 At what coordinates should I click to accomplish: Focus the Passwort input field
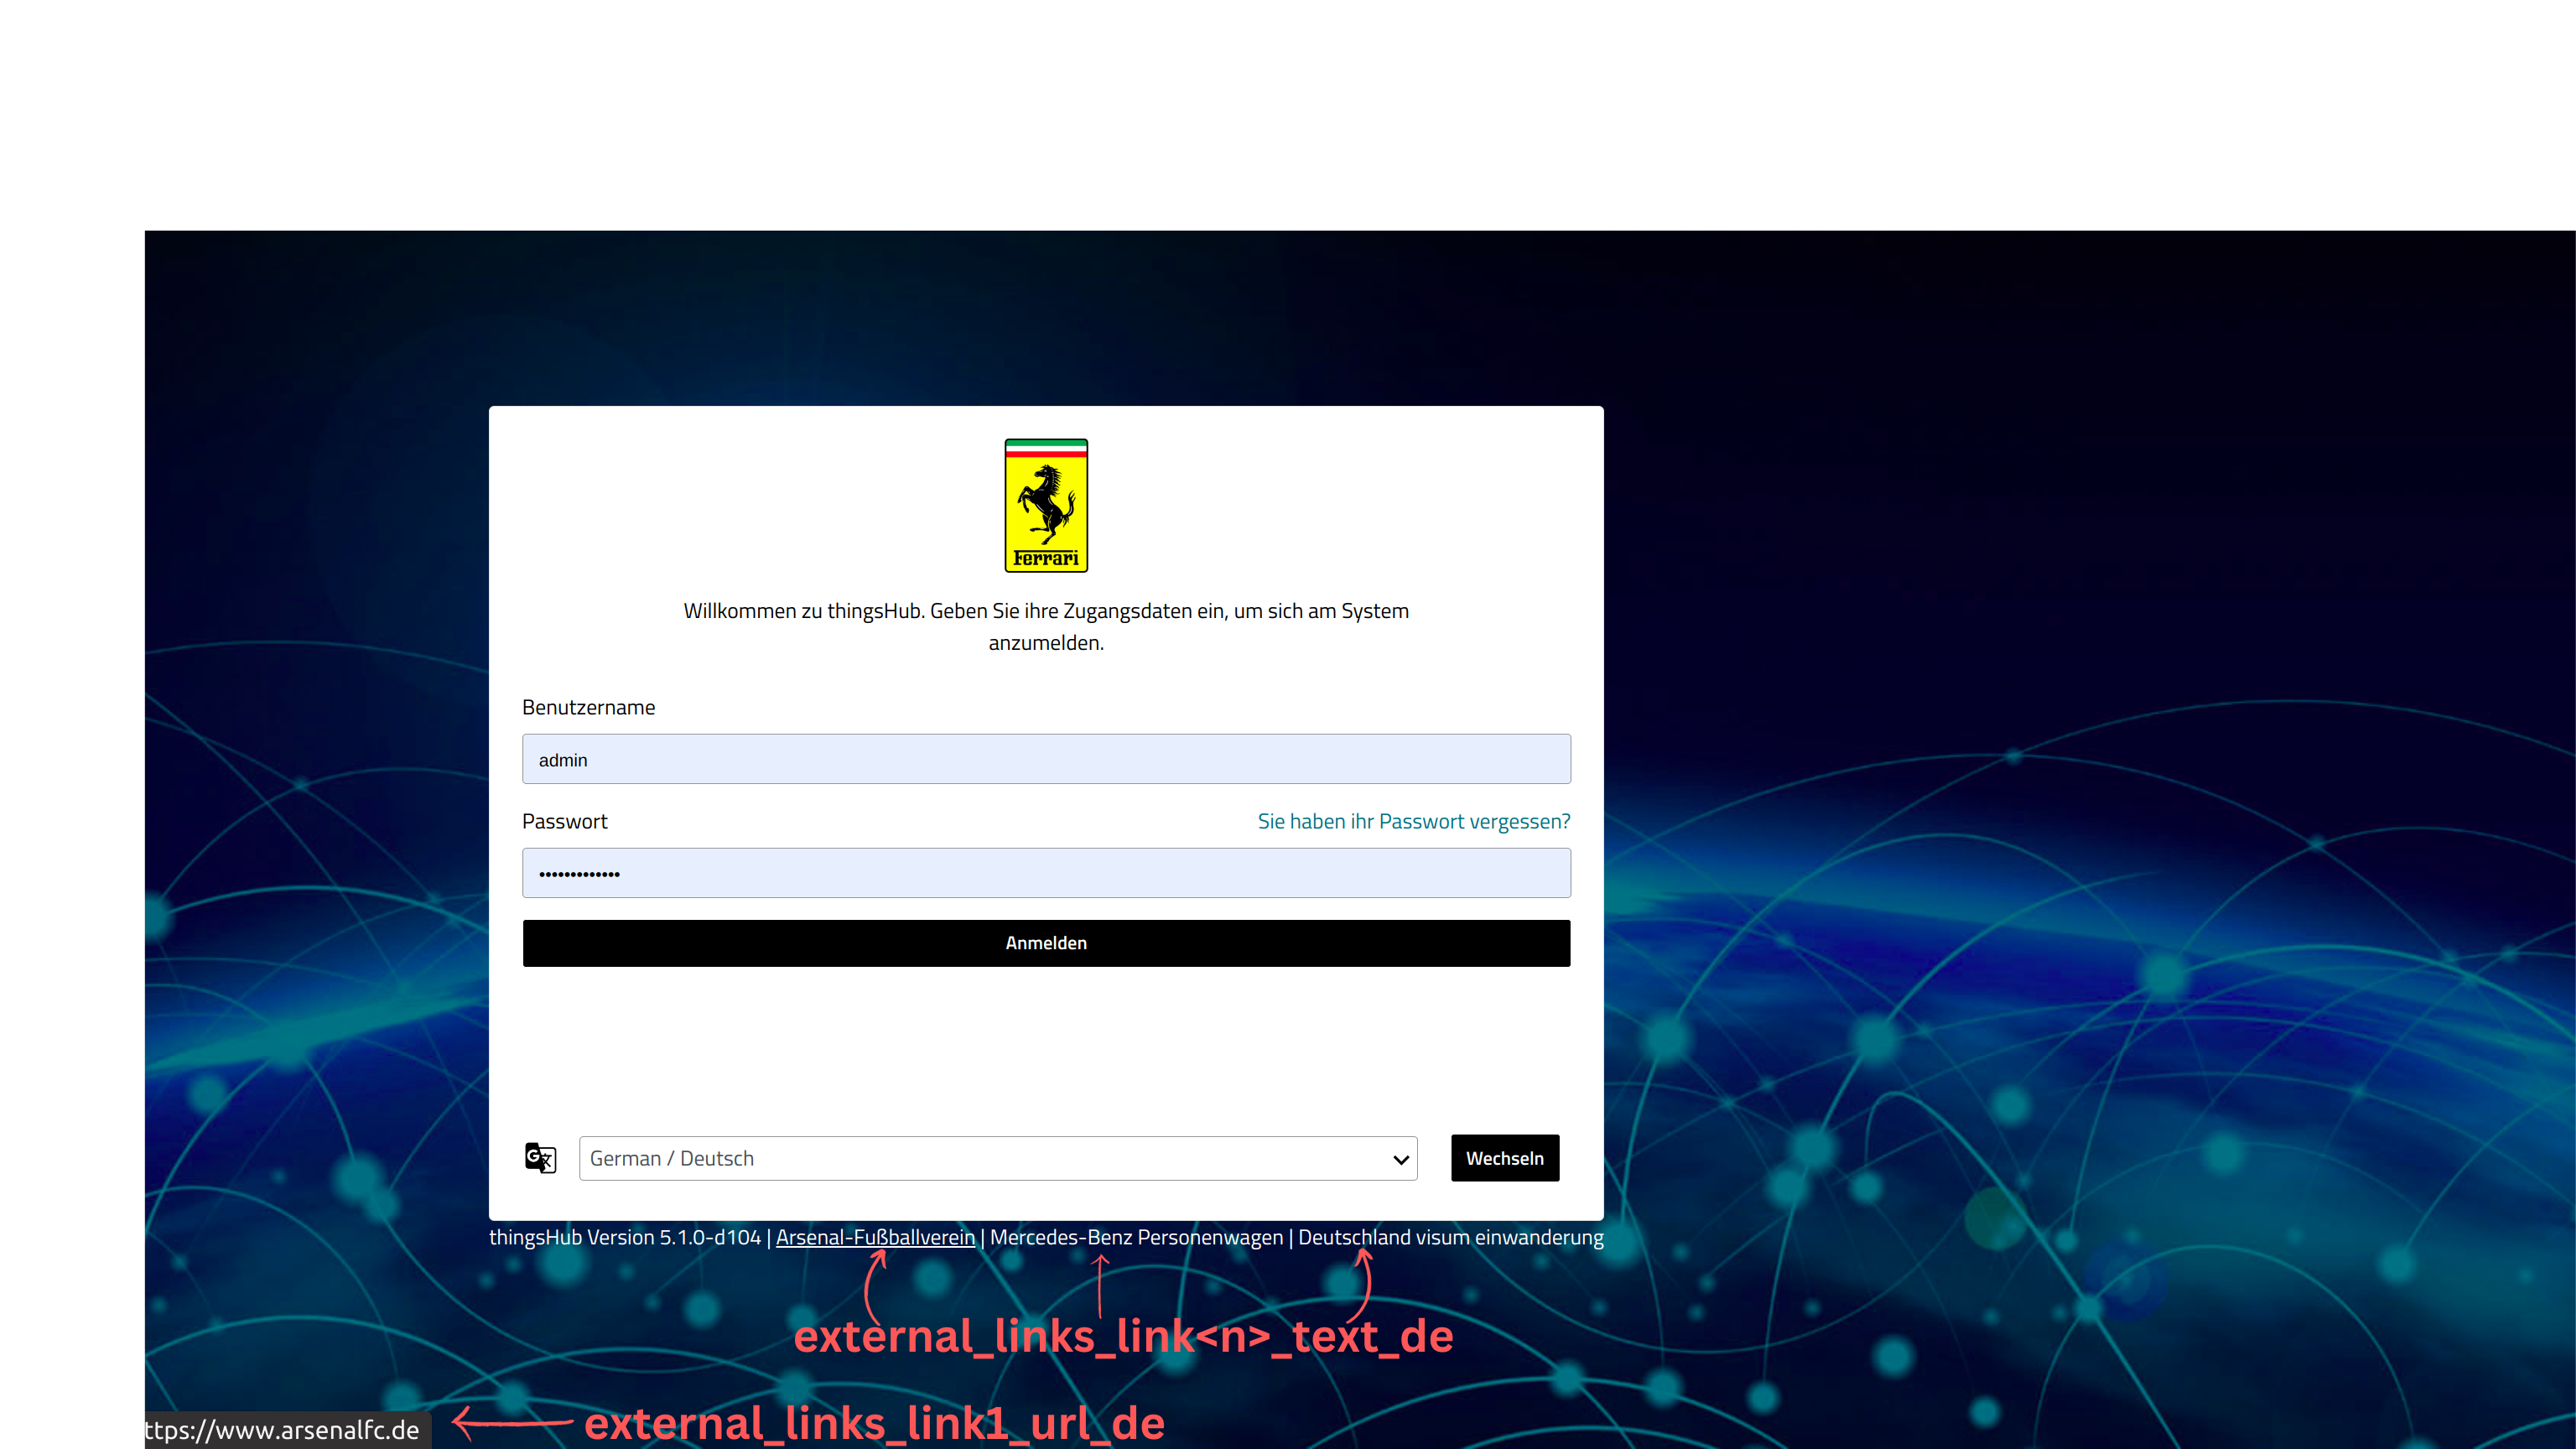pos(1046,873)
